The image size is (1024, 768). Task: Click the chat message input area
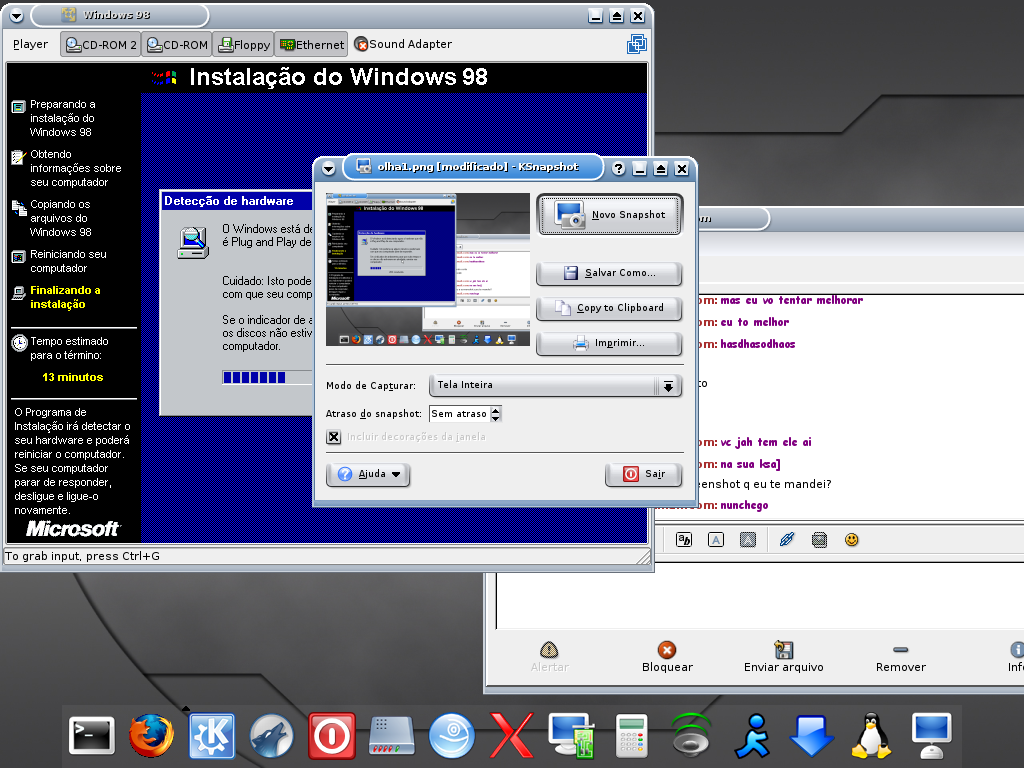tap(760, 601)
